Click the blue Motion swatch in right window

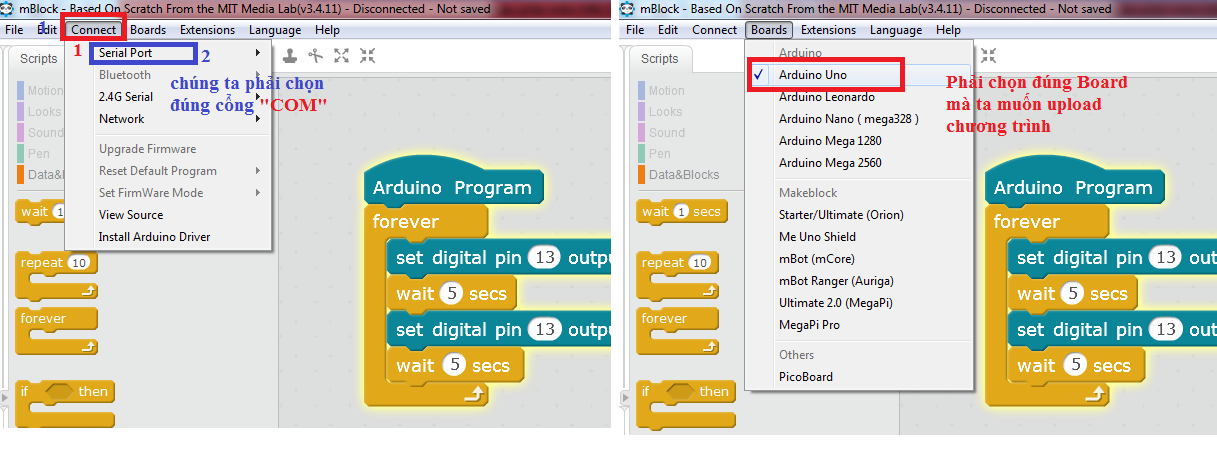642,91
